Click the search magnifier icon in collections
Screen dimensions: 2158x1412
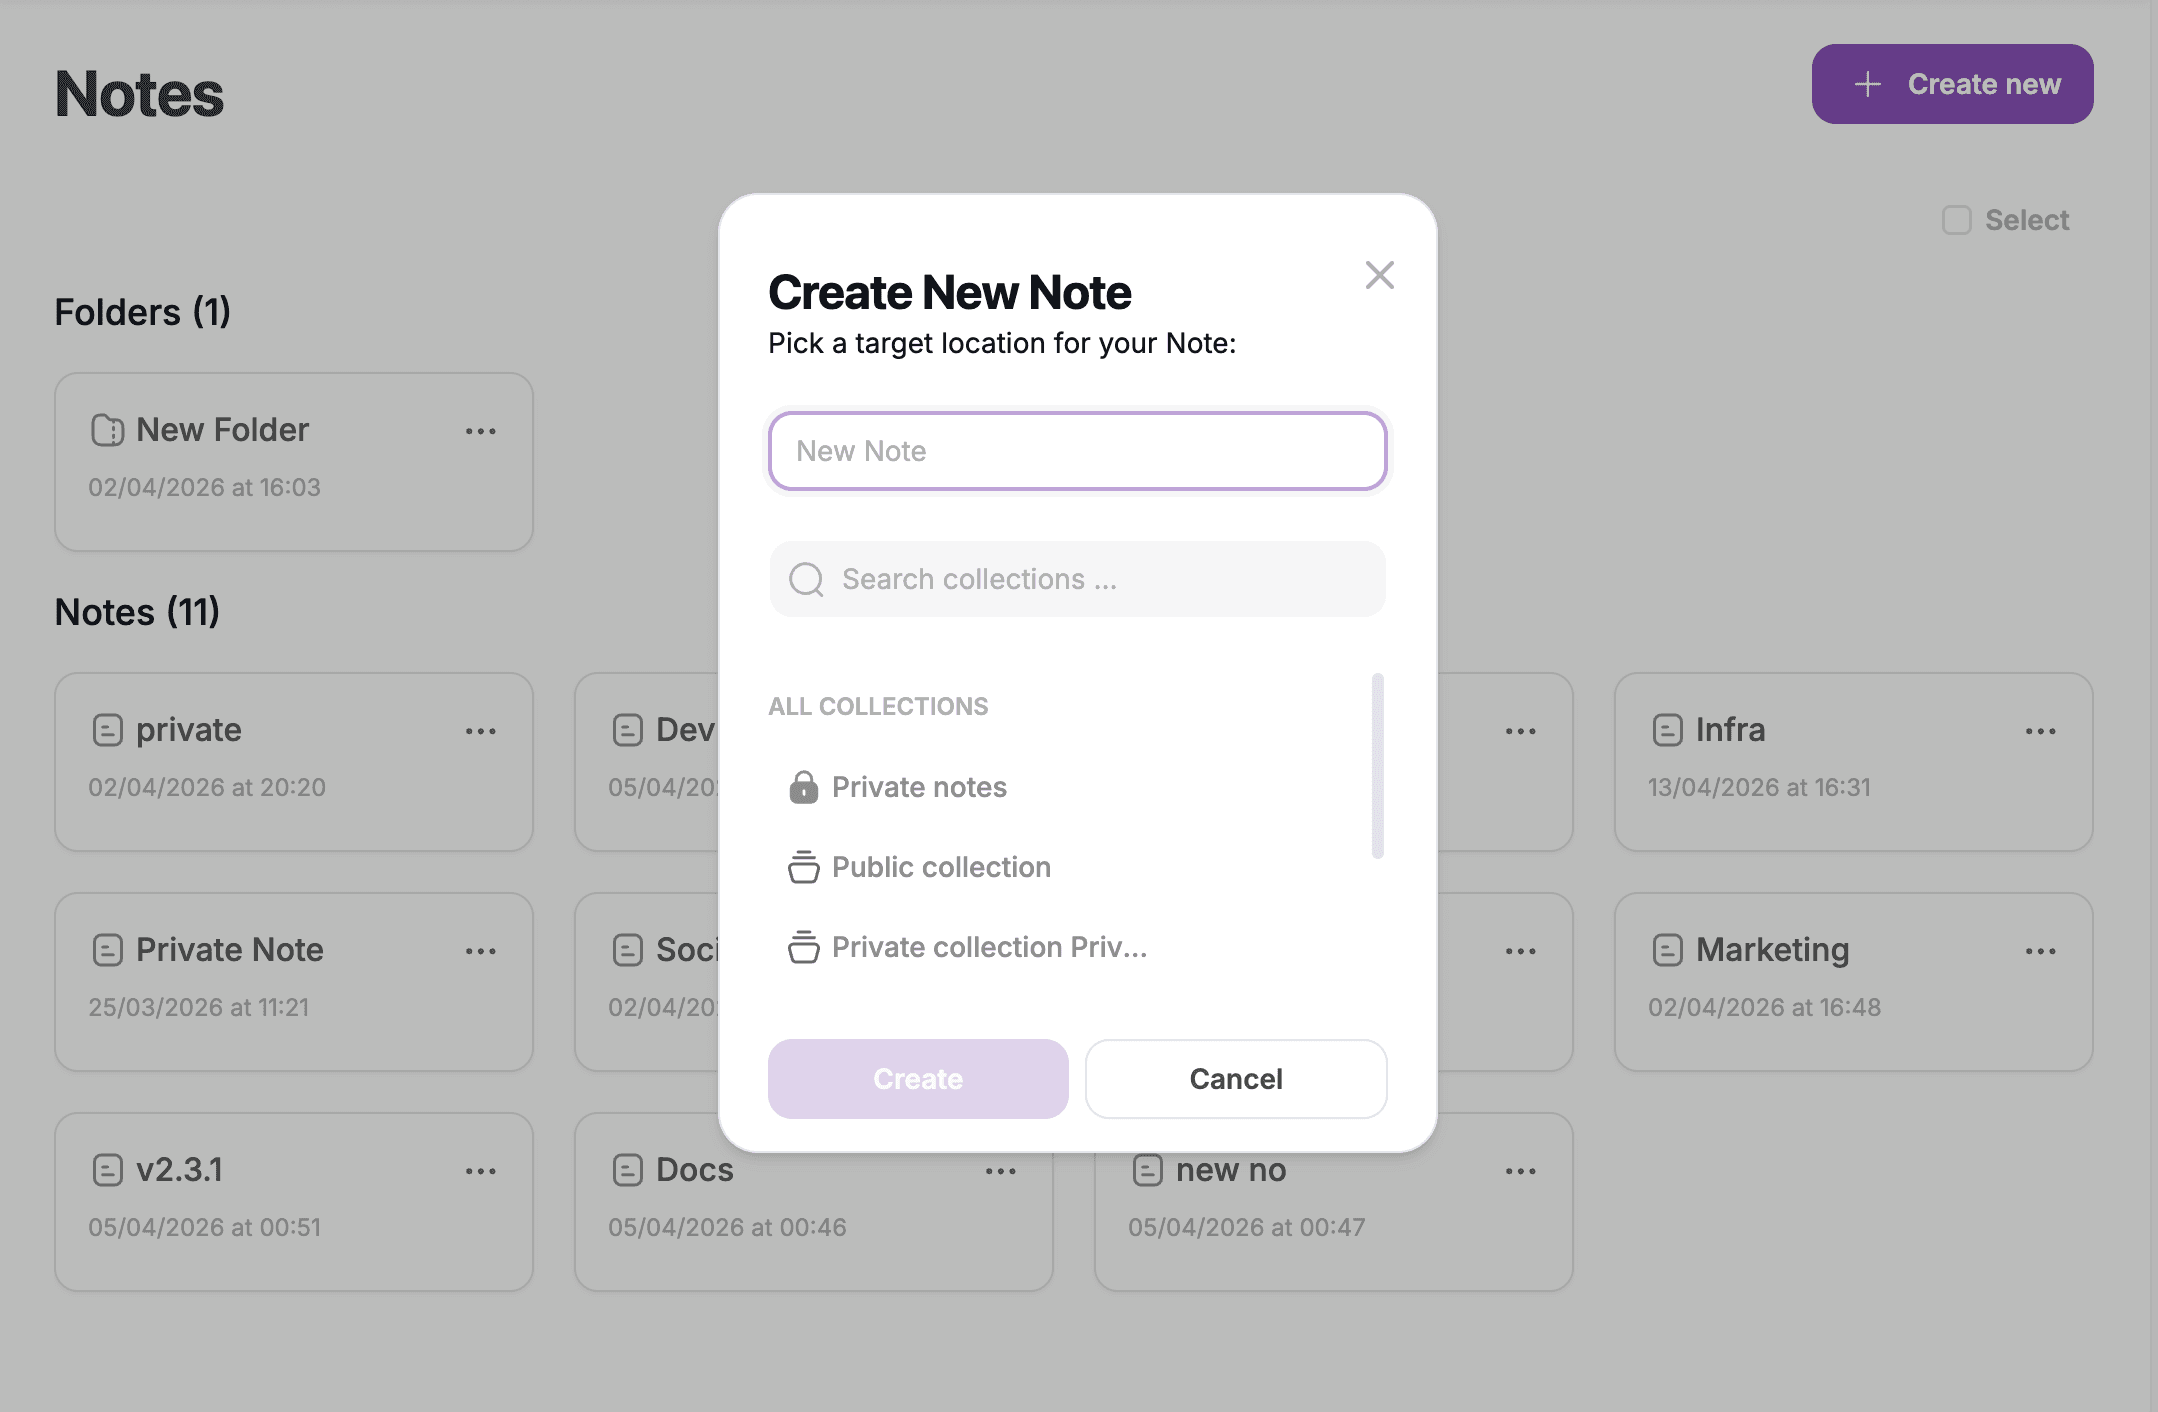pyautogui.click(x=806, y=579)
